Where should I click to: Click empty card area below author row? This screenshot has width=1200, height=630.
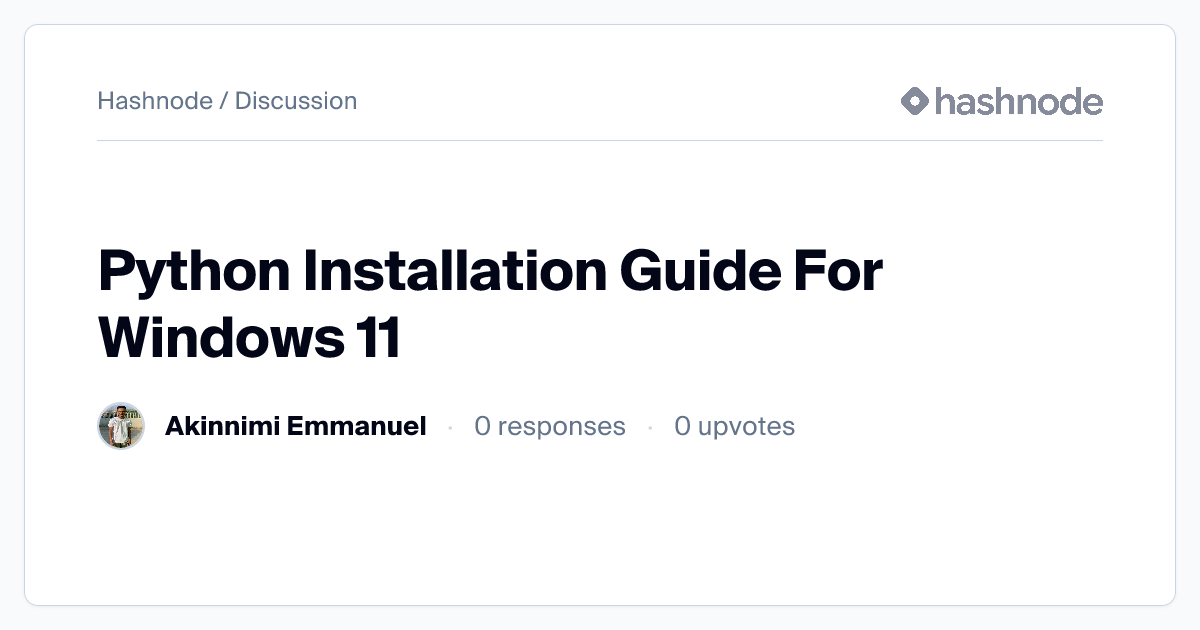pos(600,530)
